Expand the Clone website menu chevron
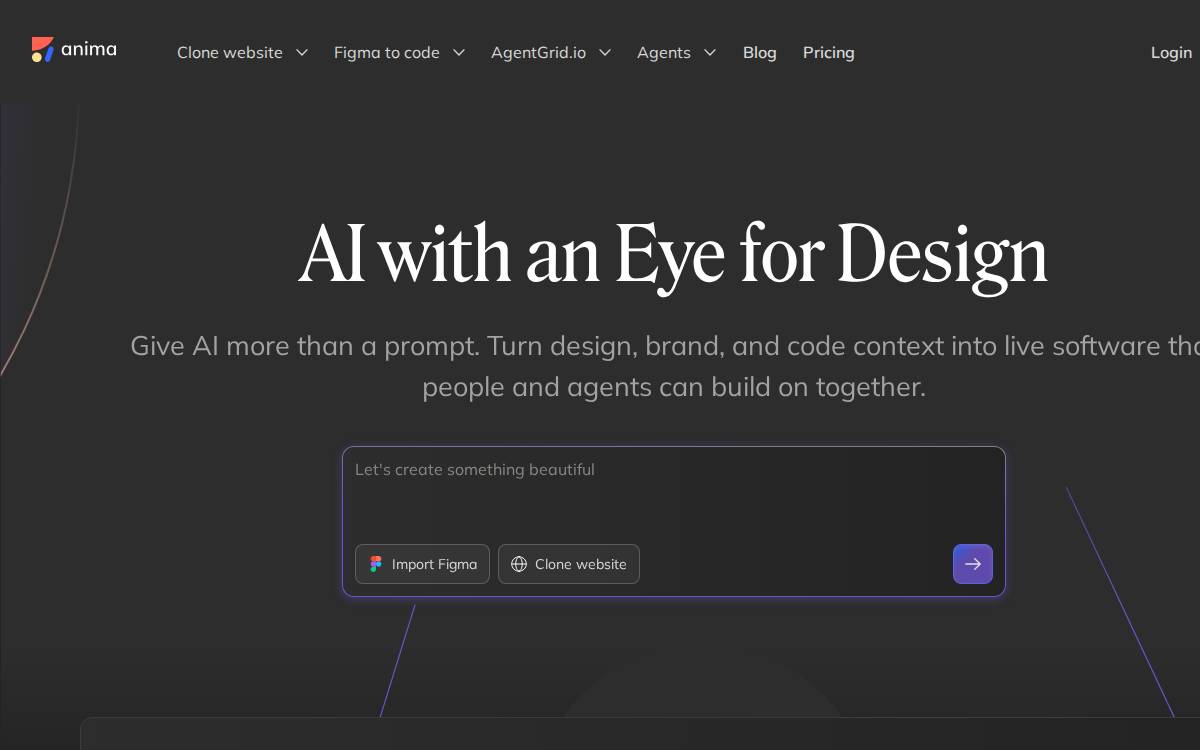Screen dimensions: 1200x750 click(x=301, y=52)
